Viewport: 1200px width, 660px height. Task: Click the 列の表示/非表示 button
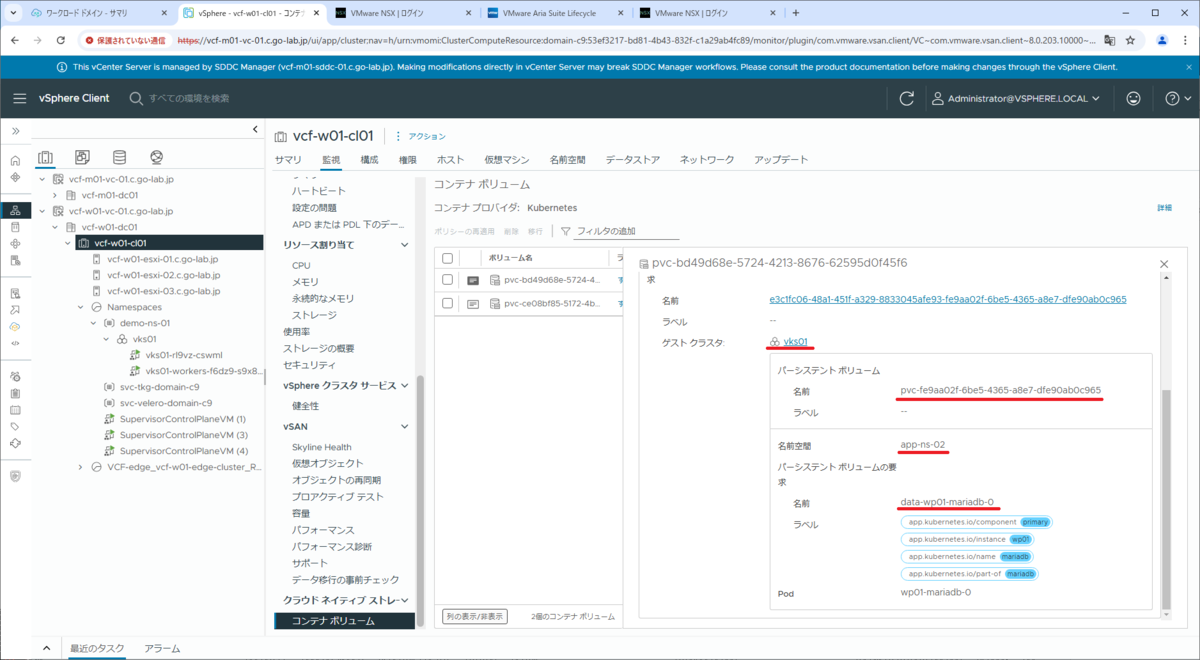(x=474, y=616)
